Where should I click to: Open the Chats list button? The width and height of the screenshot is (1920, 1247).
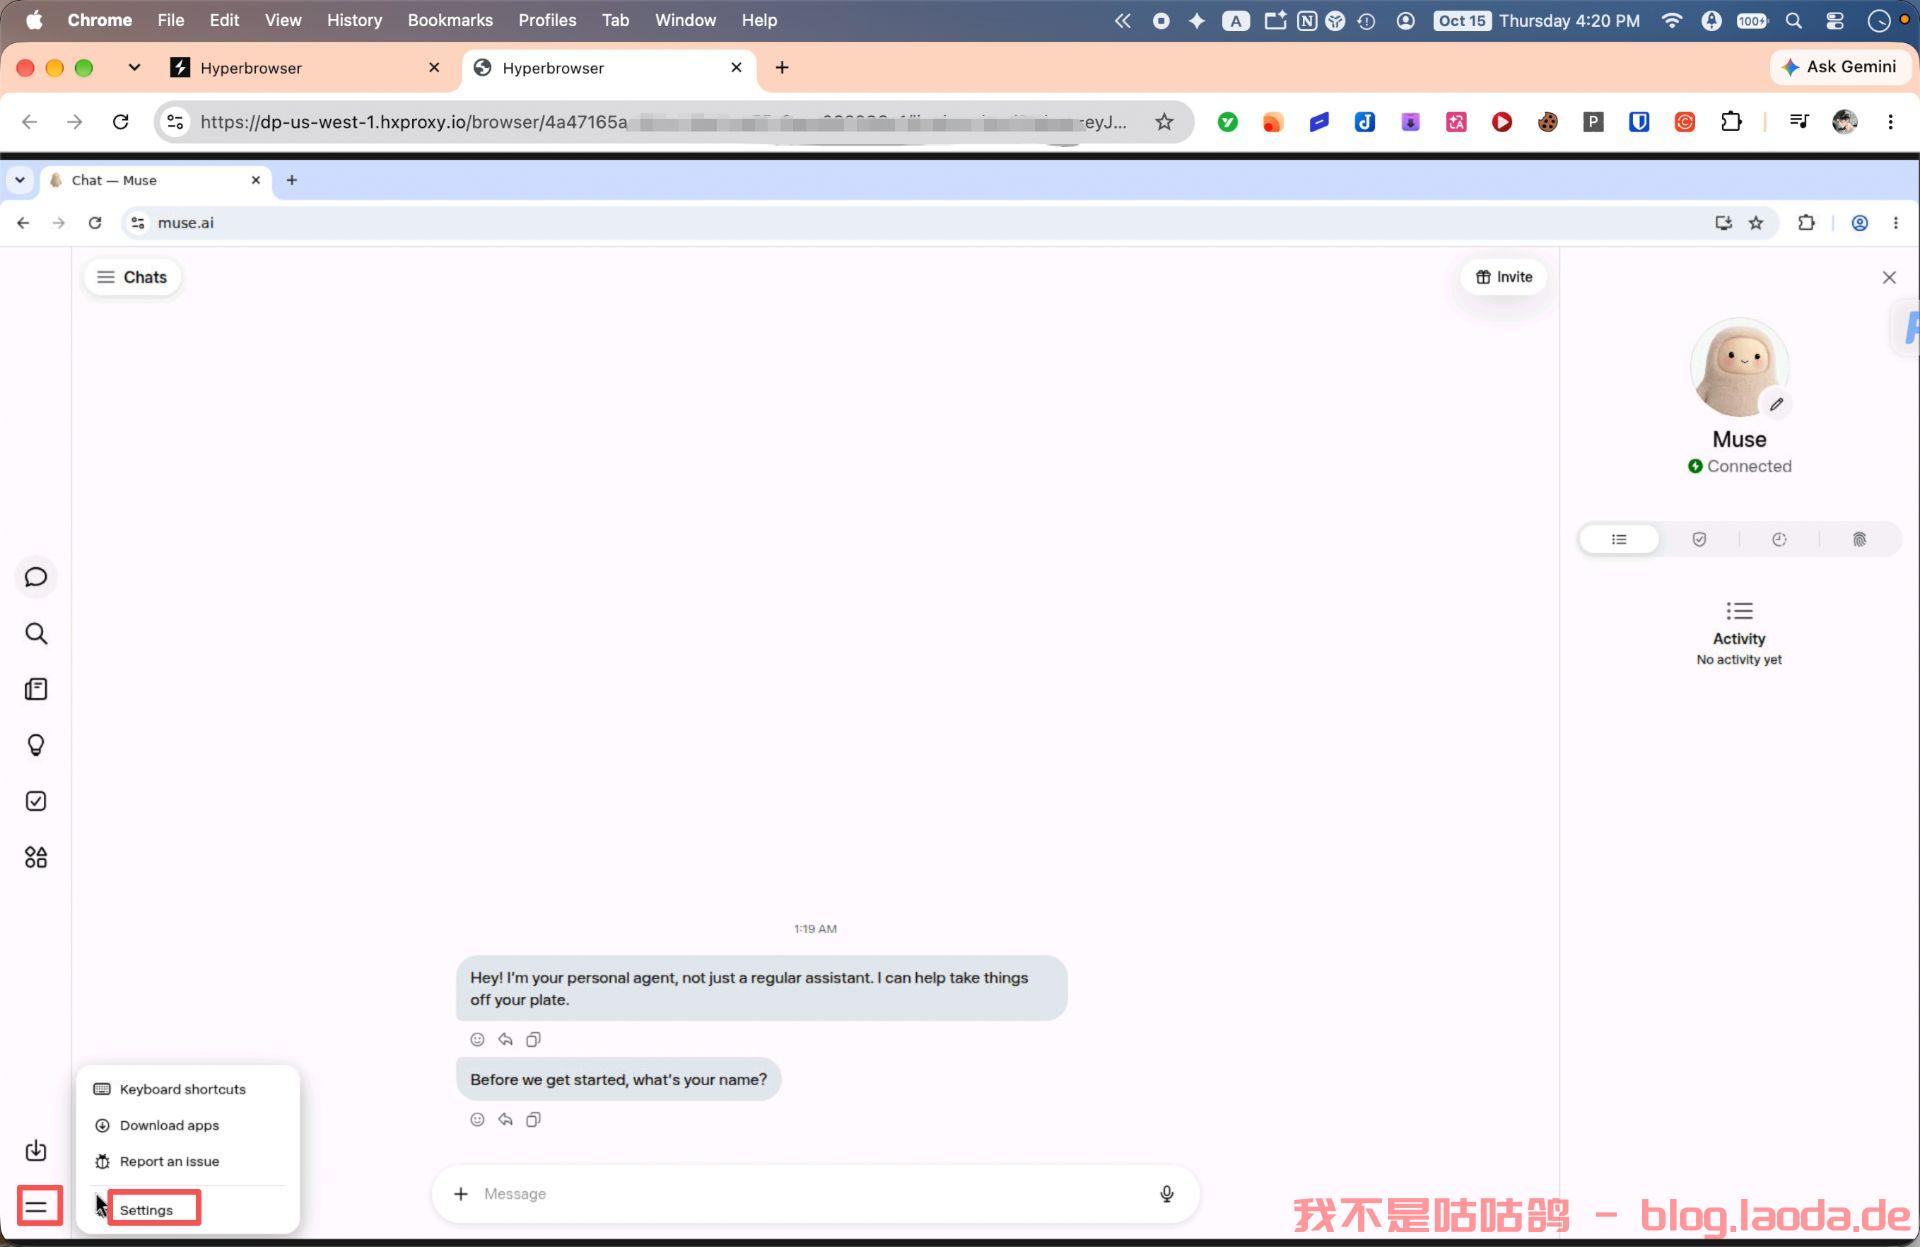pyautogui.click(x=132, y=277)
